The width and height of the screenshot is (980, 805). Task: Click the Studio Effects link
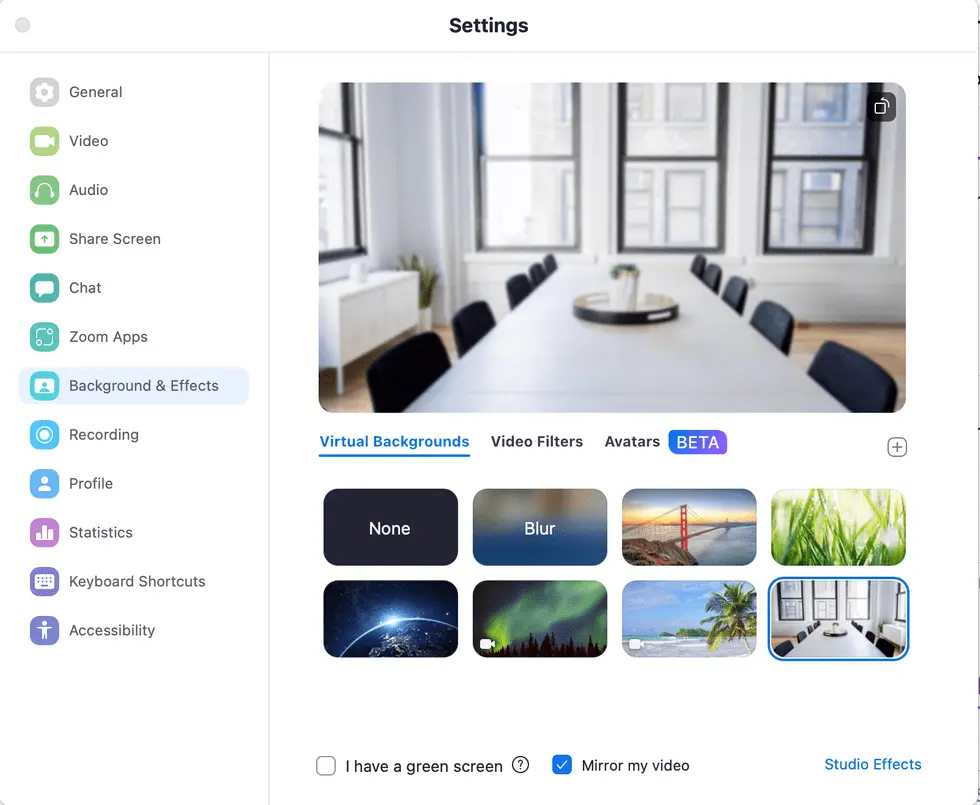(872, 764)
